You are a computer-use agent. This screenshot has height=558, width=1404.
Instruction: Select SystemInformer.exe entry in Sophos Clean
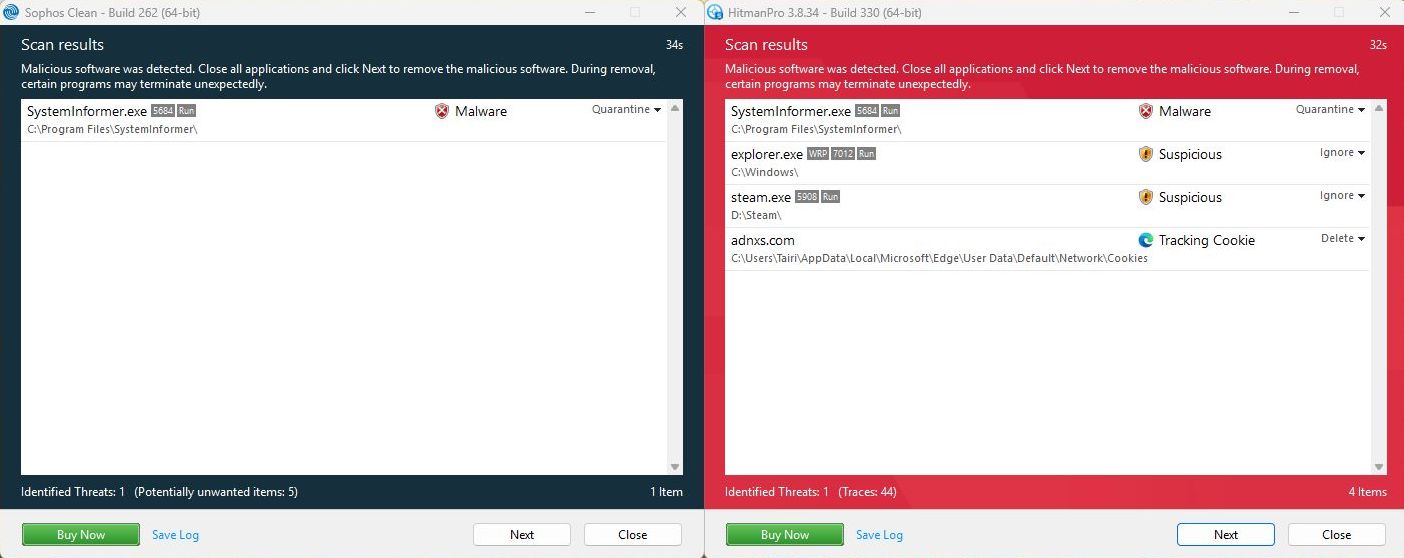[344, 120]
